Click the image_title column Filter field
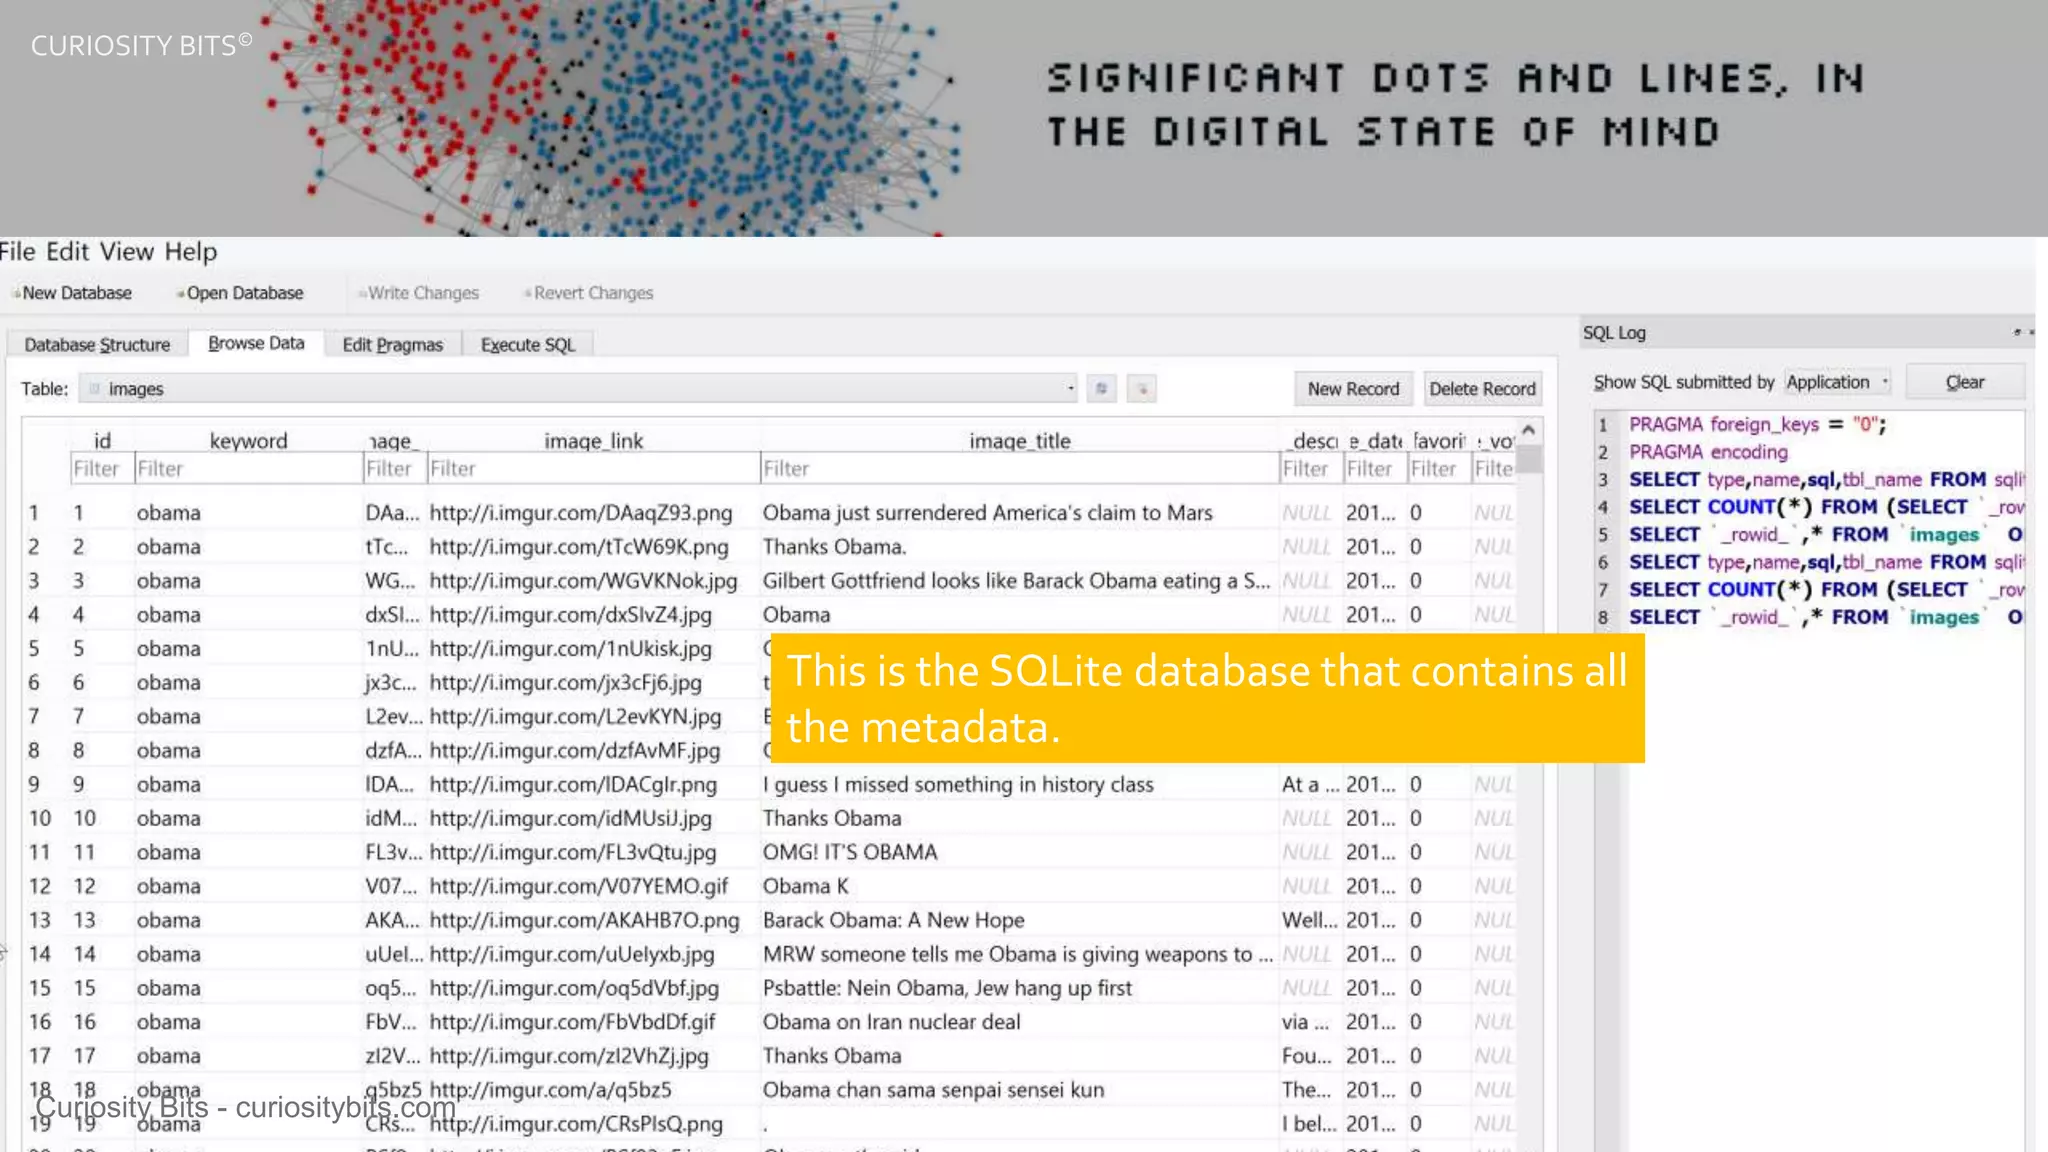This screenshot has height=1152, width=2048. point(1019,468)
